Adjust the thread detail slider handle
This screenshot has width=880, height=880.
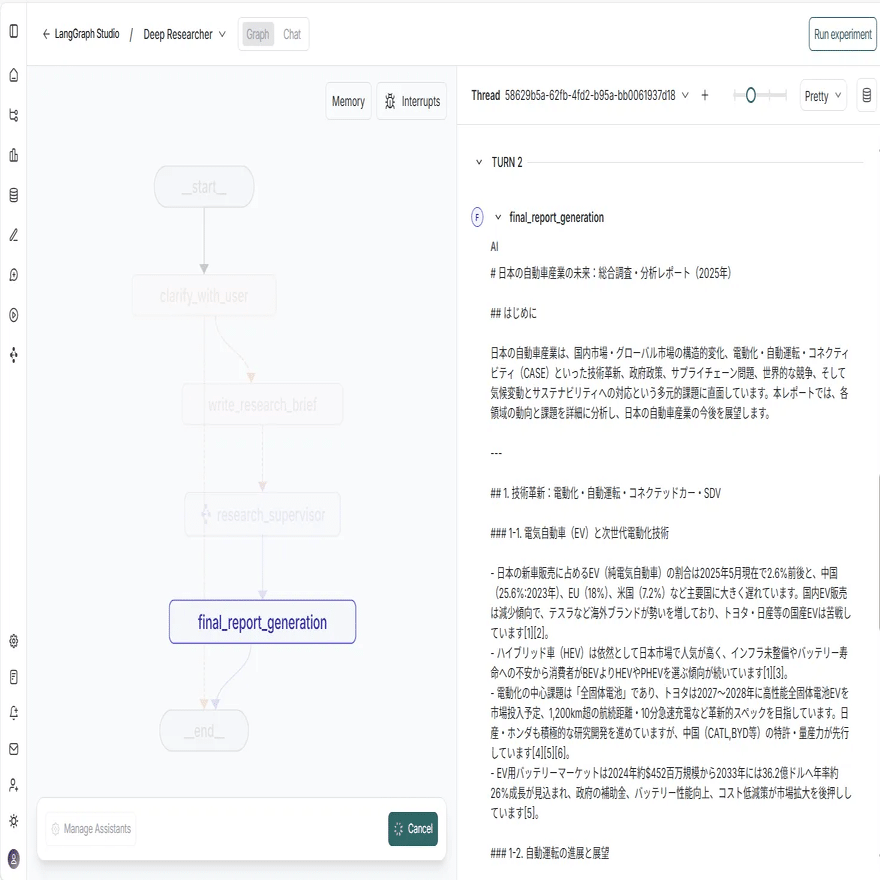tap(750, 95)
